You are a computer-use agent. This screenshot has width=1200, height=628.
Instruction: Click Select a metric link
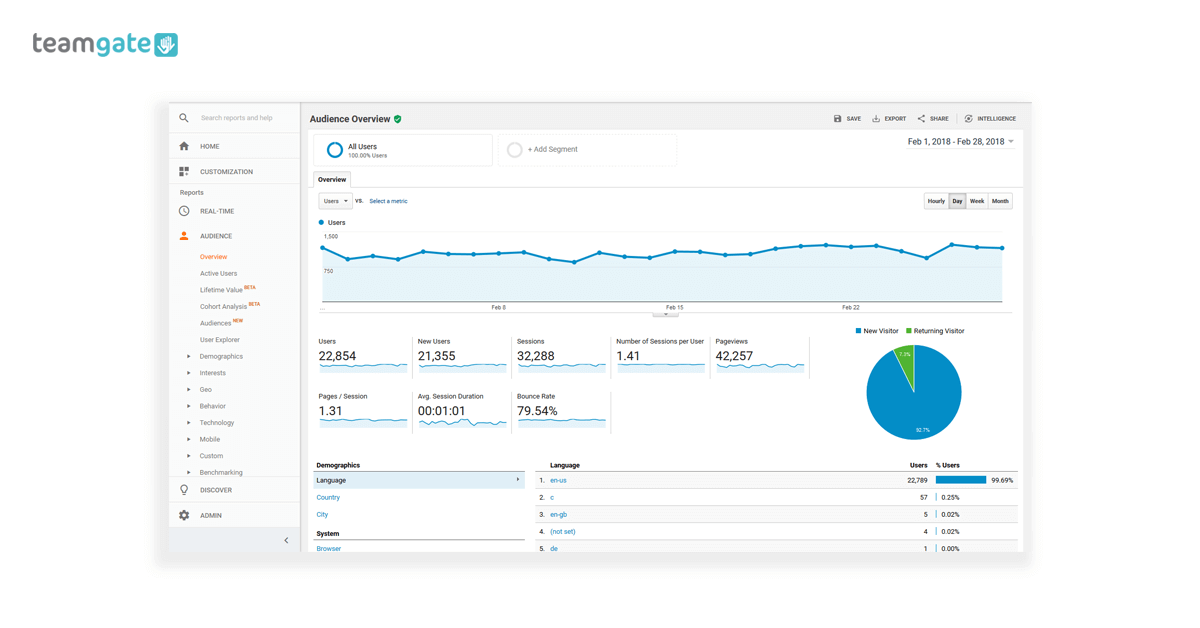tap(388, 201)
